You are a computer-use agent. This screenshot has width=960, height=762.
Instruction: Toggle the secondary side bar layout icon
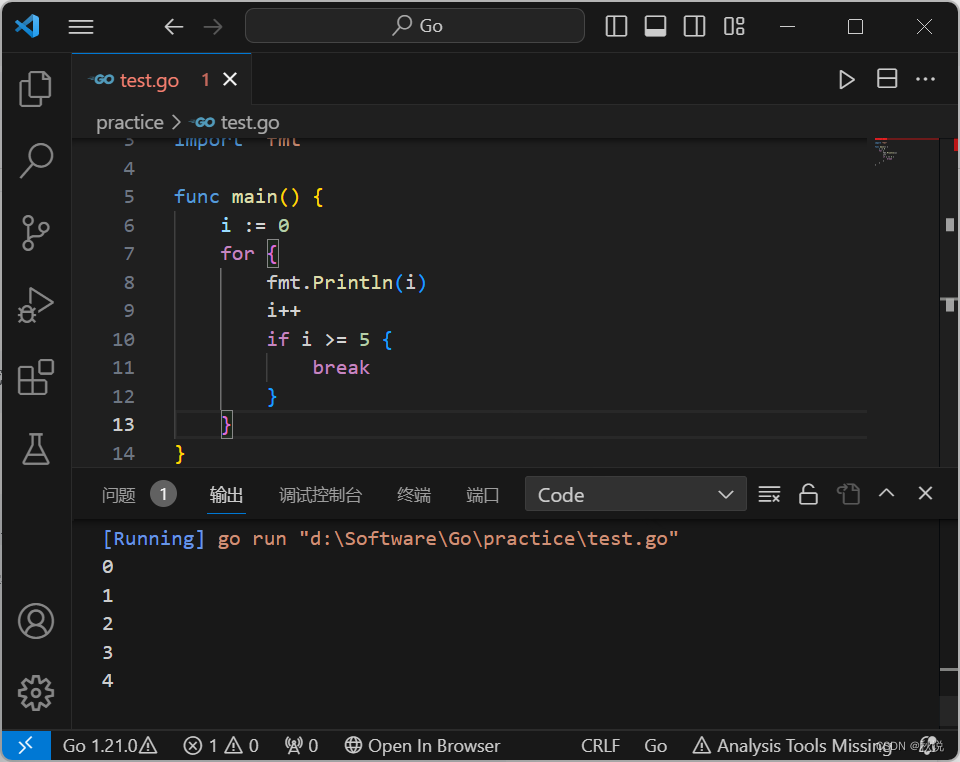pyautogui.click(x=694, y=26)
